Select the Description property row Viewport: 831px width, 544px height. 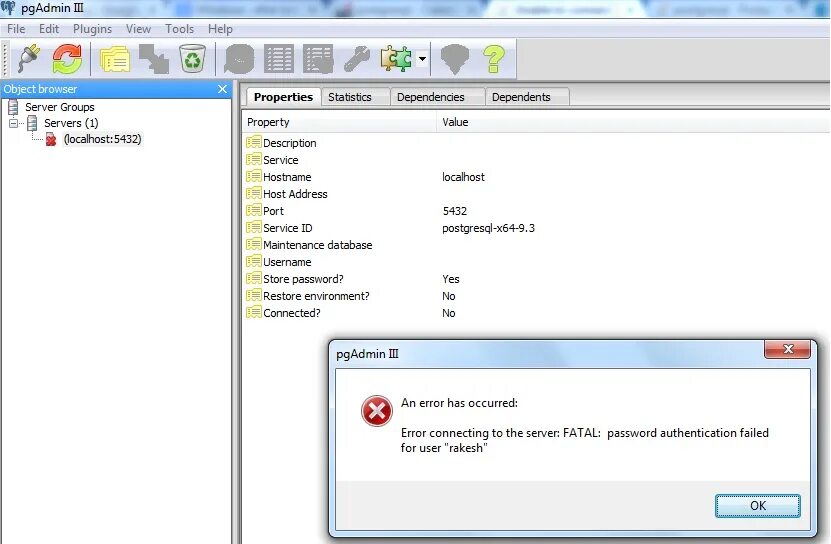tap(536, 143)
